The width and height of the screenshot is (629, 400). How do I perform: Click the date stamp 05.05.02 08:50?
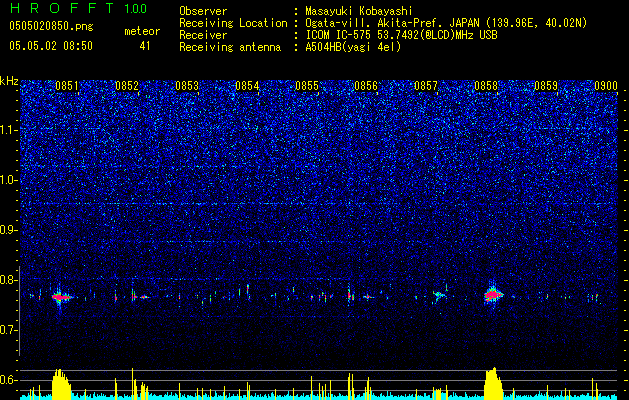tap(51, 46)
